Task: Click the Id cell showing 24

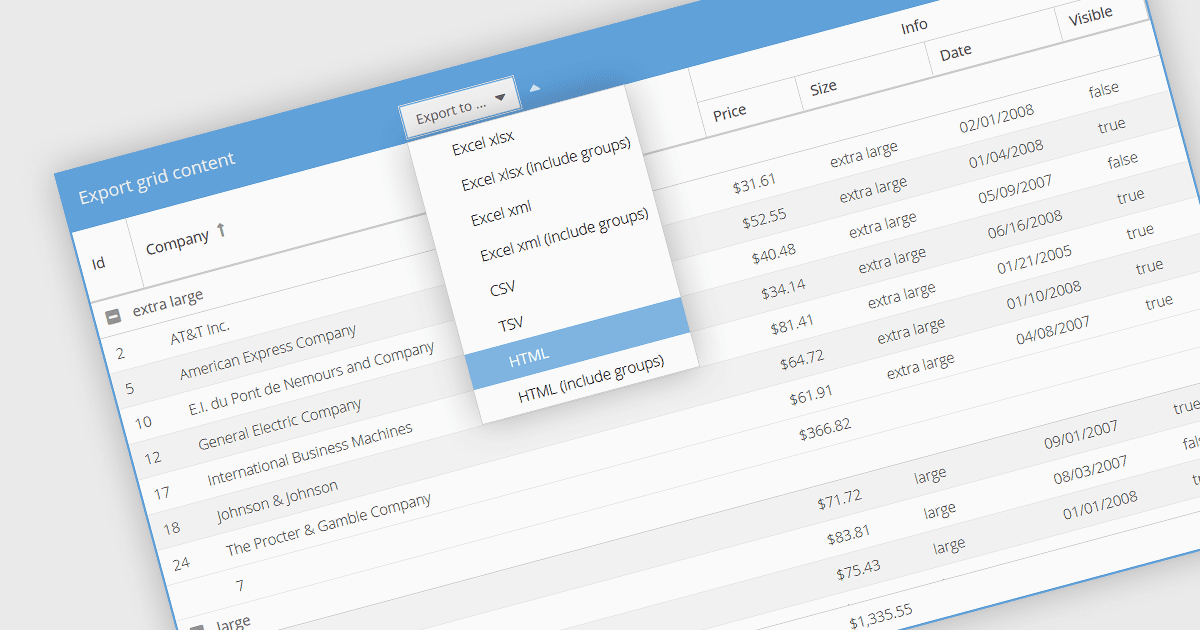Action: [x=181, y=563]
